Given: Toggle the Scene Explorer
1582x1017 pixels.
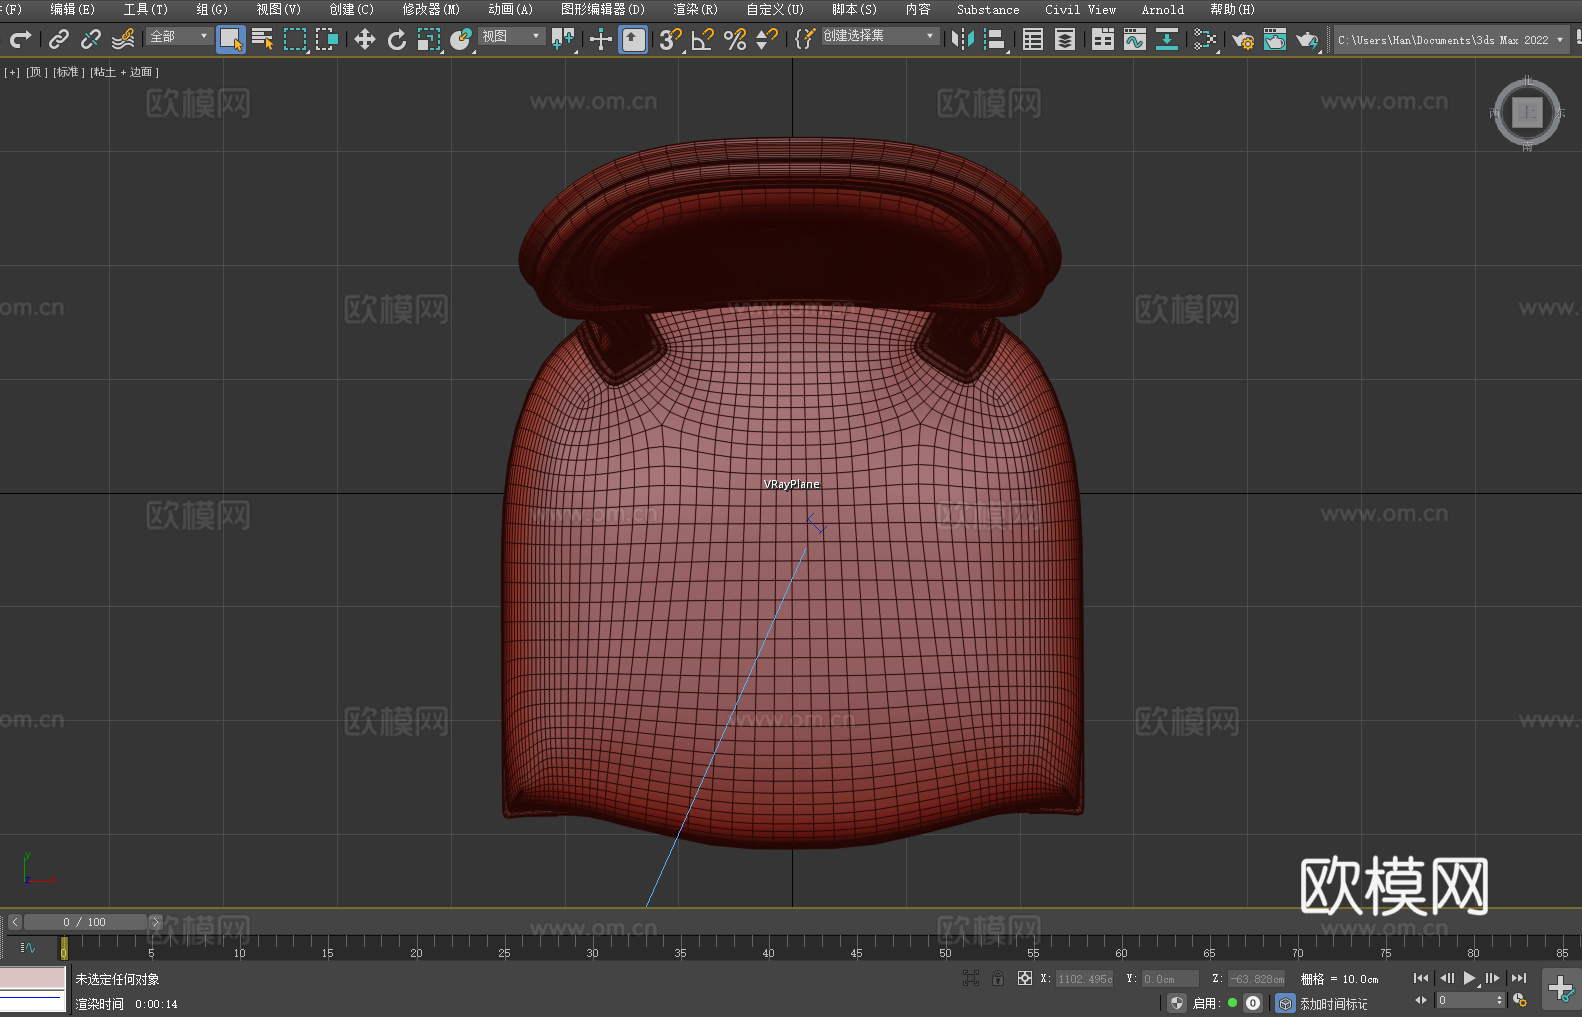Looking at the screenshot, I should [x=1033, y=39].
